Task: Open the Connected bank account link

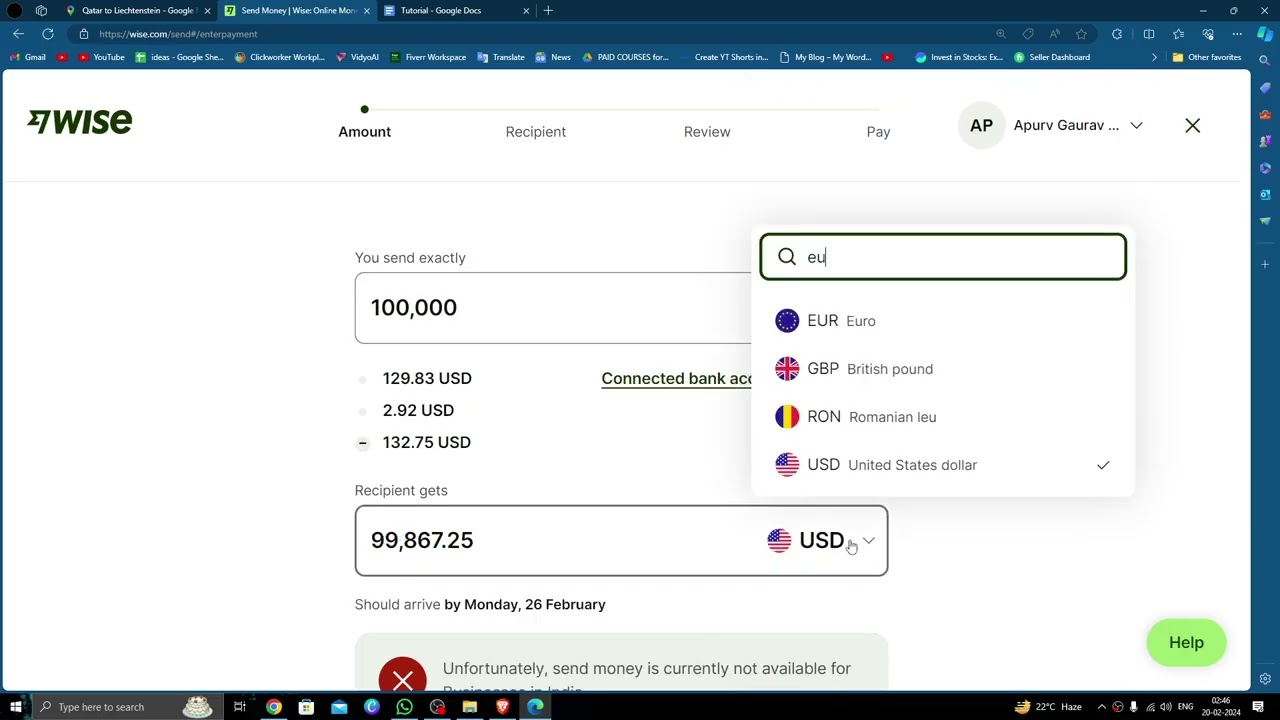Action: [676, 379]
